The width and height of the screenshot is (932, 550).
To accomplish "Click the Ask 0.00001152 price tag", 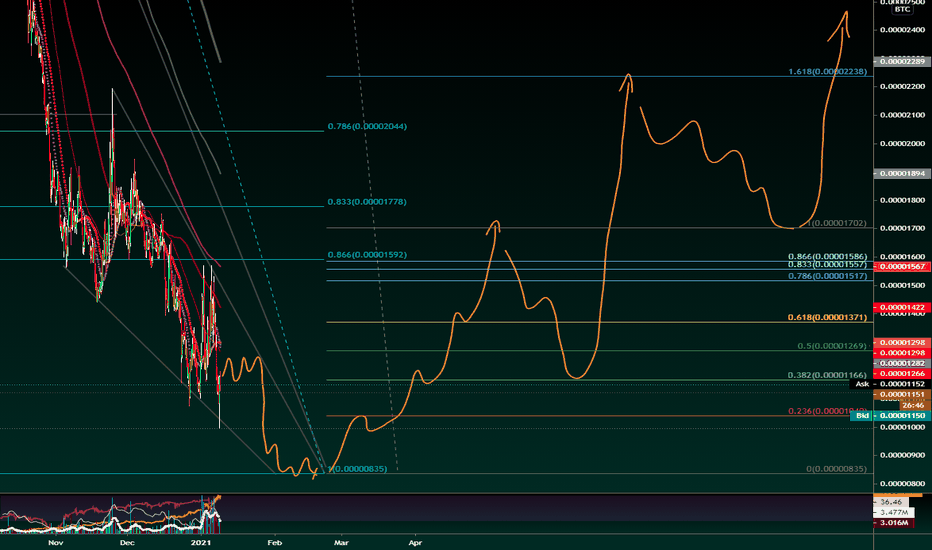I will [x=890, y=385].
